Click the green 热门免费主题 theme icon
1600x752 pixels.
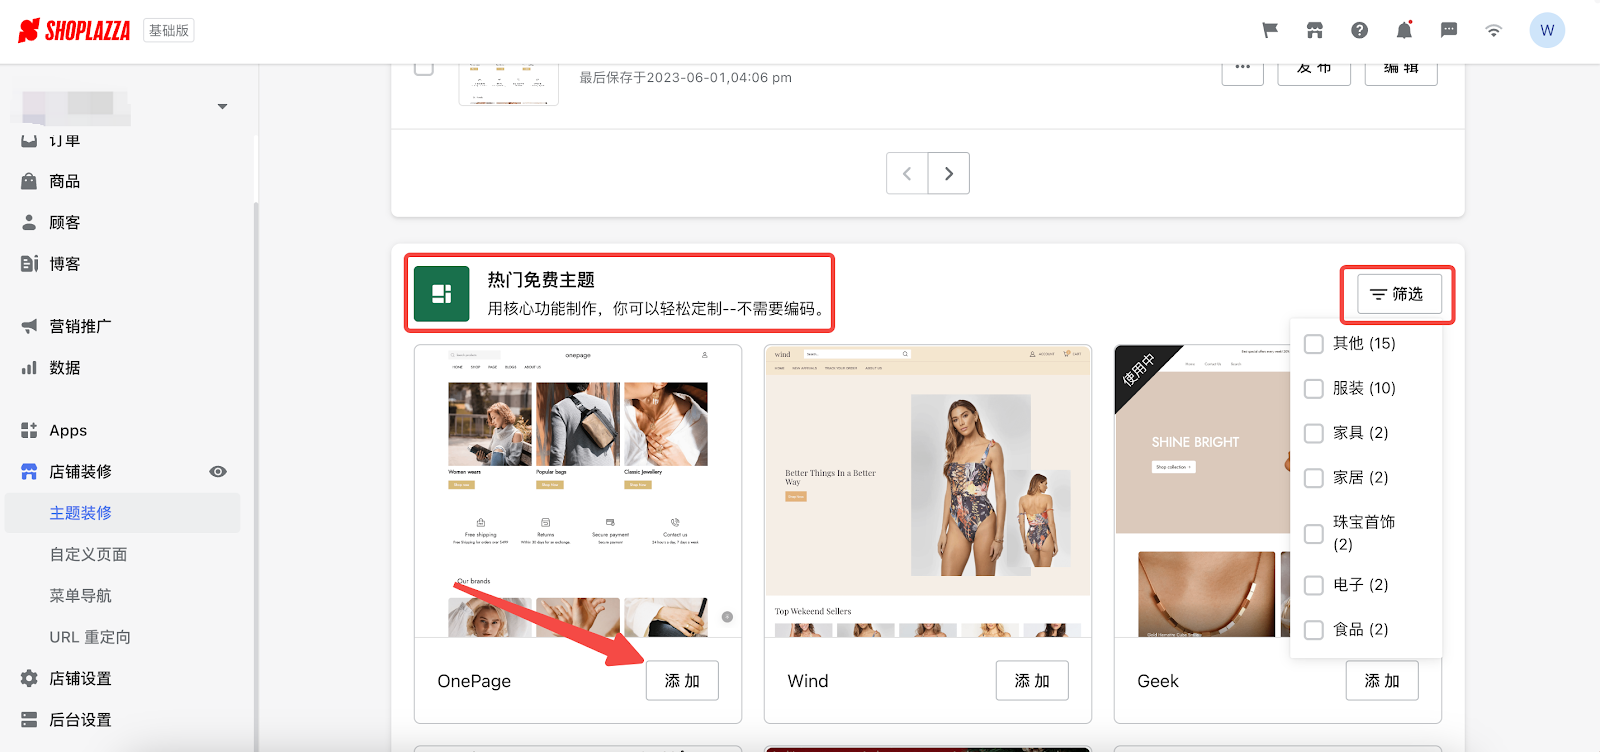pyautogui.click(x=441, y=294)
